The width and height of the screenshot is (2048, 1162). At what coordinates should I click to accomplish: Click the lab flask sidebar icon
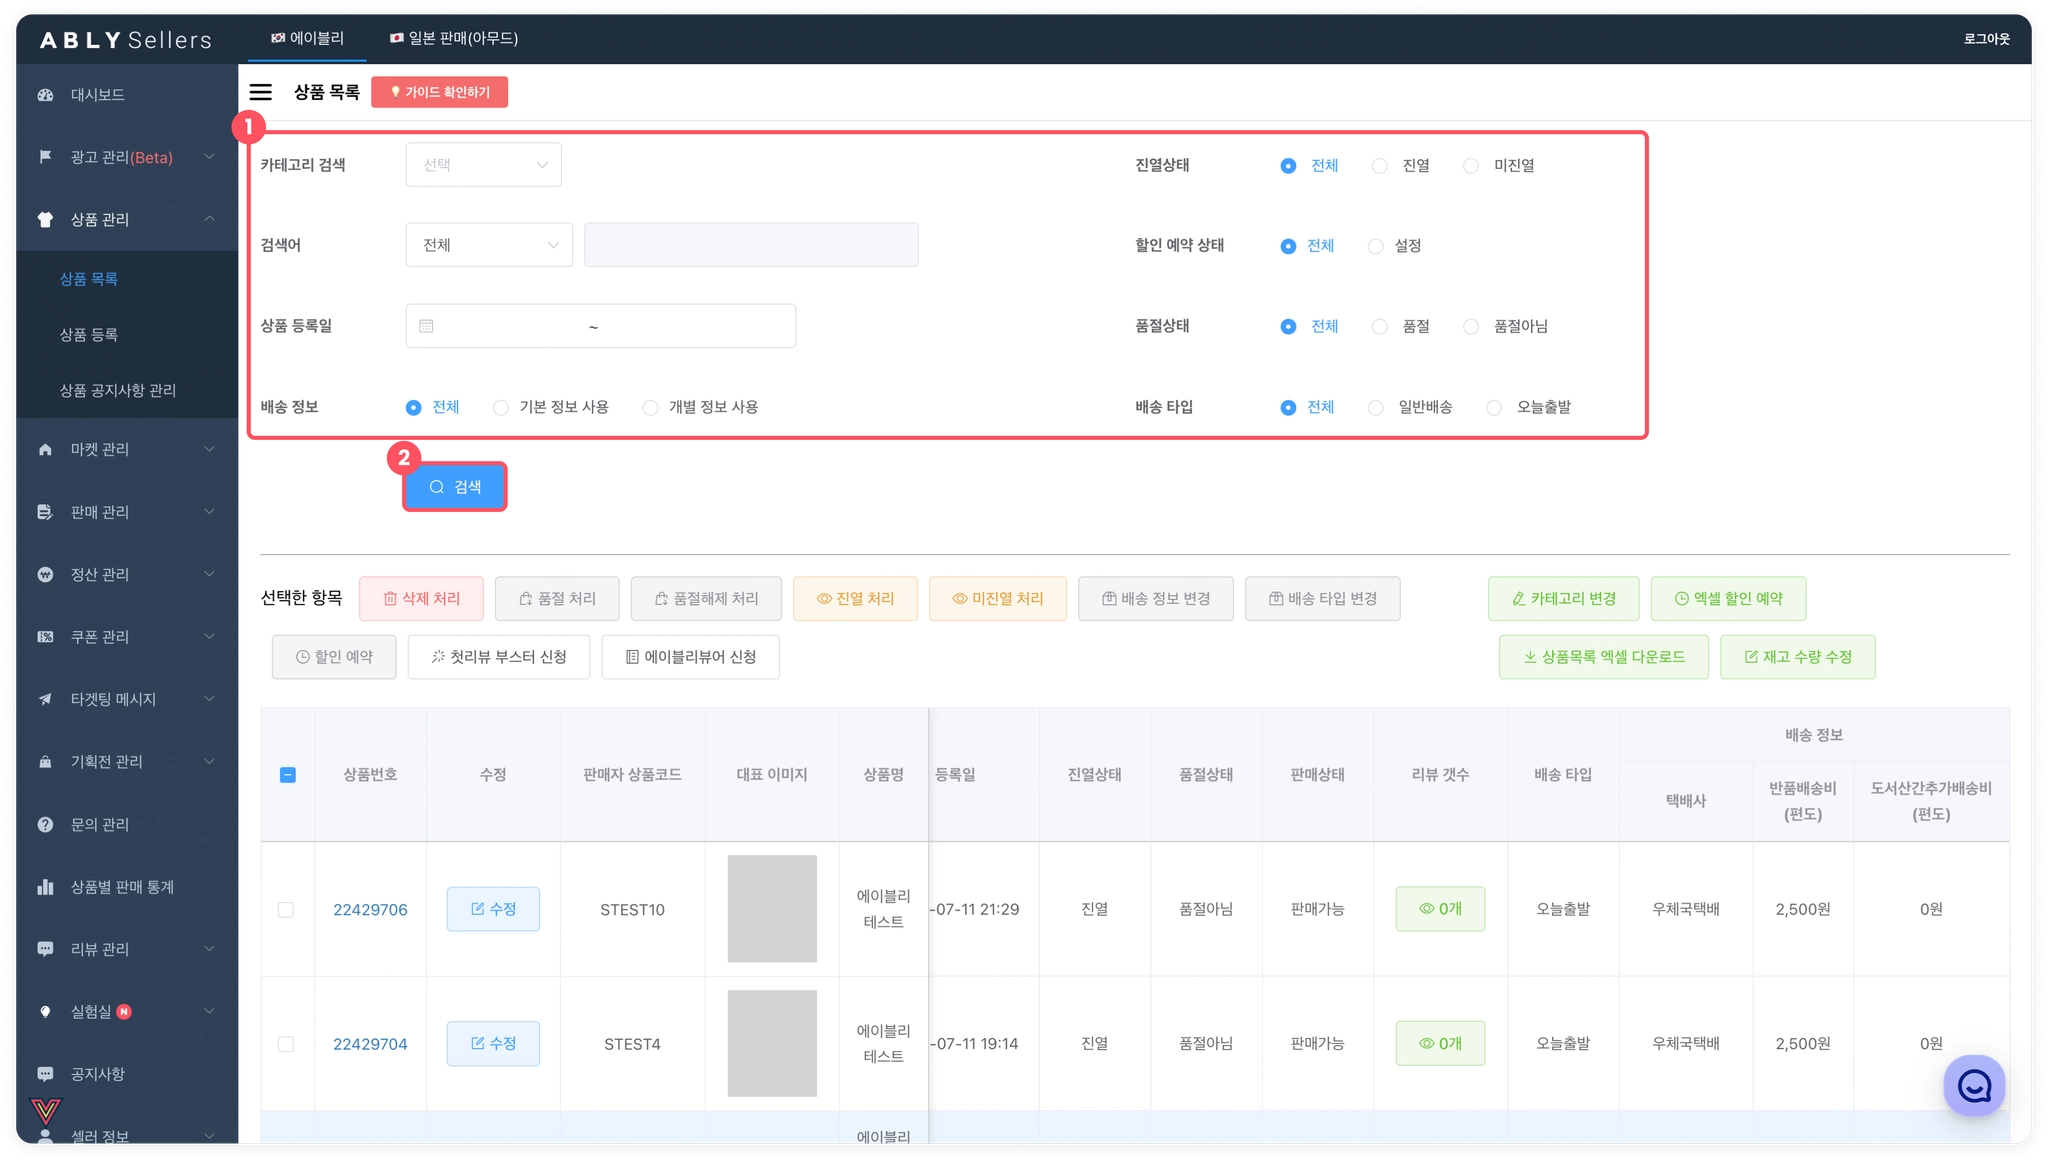45,1012
